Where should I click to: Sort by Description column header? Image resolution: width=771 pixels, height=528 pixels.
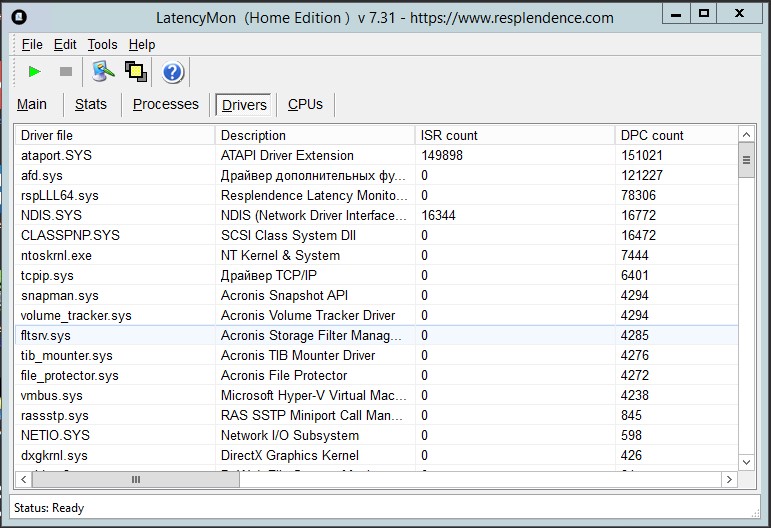[315, 135]
